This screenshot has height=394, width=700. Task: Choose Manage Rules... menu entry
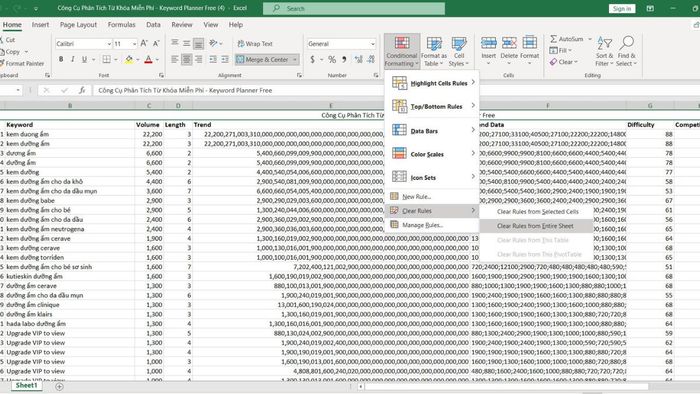[x=432, y=225]
